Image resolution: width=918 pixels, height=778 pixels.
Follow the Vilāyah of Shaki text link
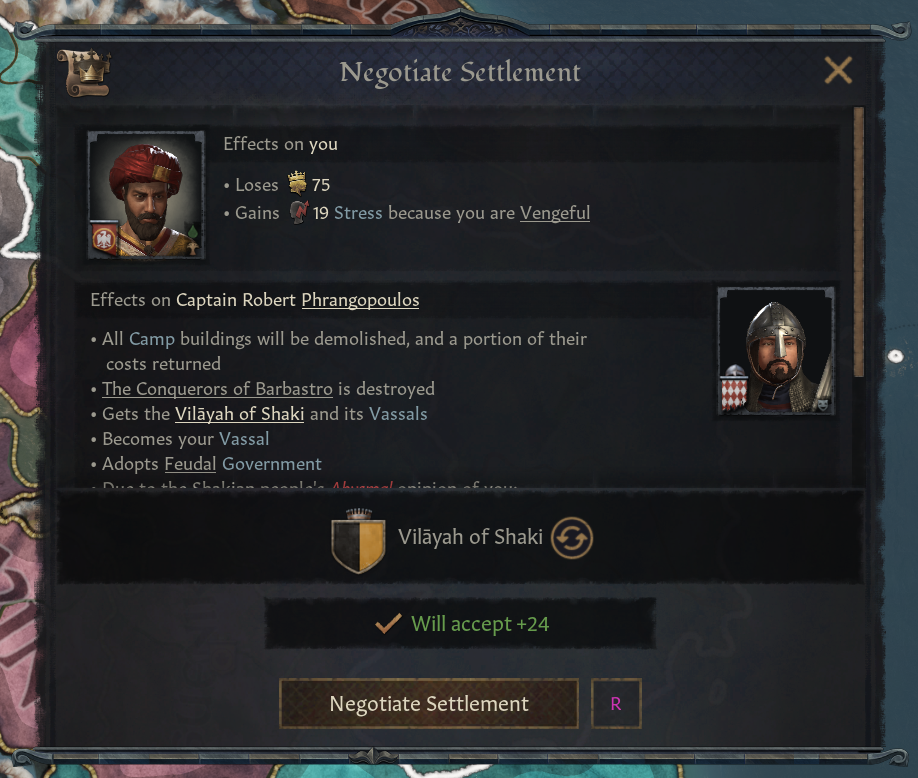(239, 414)
